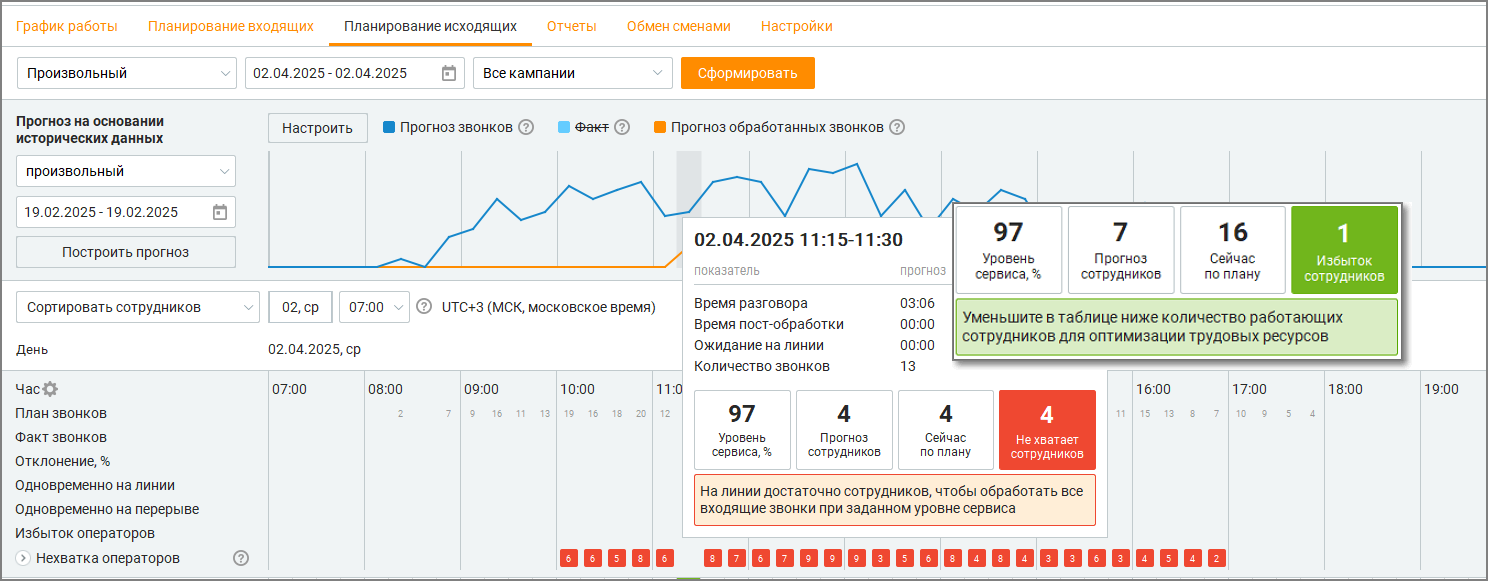Switch to the Отчеты tab
The width and height of the screenshot is (1488, 581).
(x=572, y=26)
